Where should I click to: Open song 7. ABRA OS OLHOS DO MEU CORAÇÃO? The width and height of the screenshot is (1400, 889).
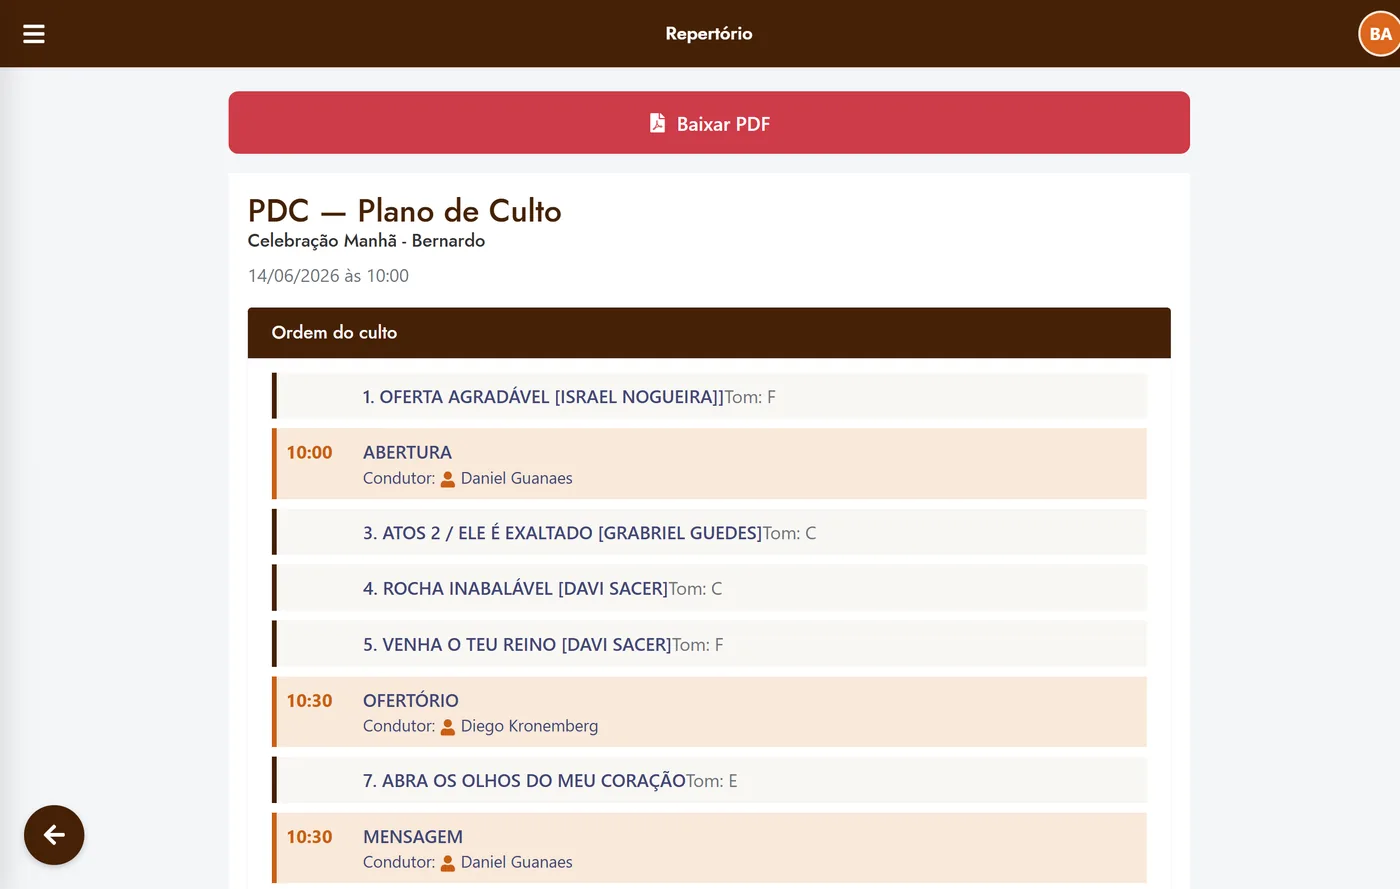(x=524, y=781)
